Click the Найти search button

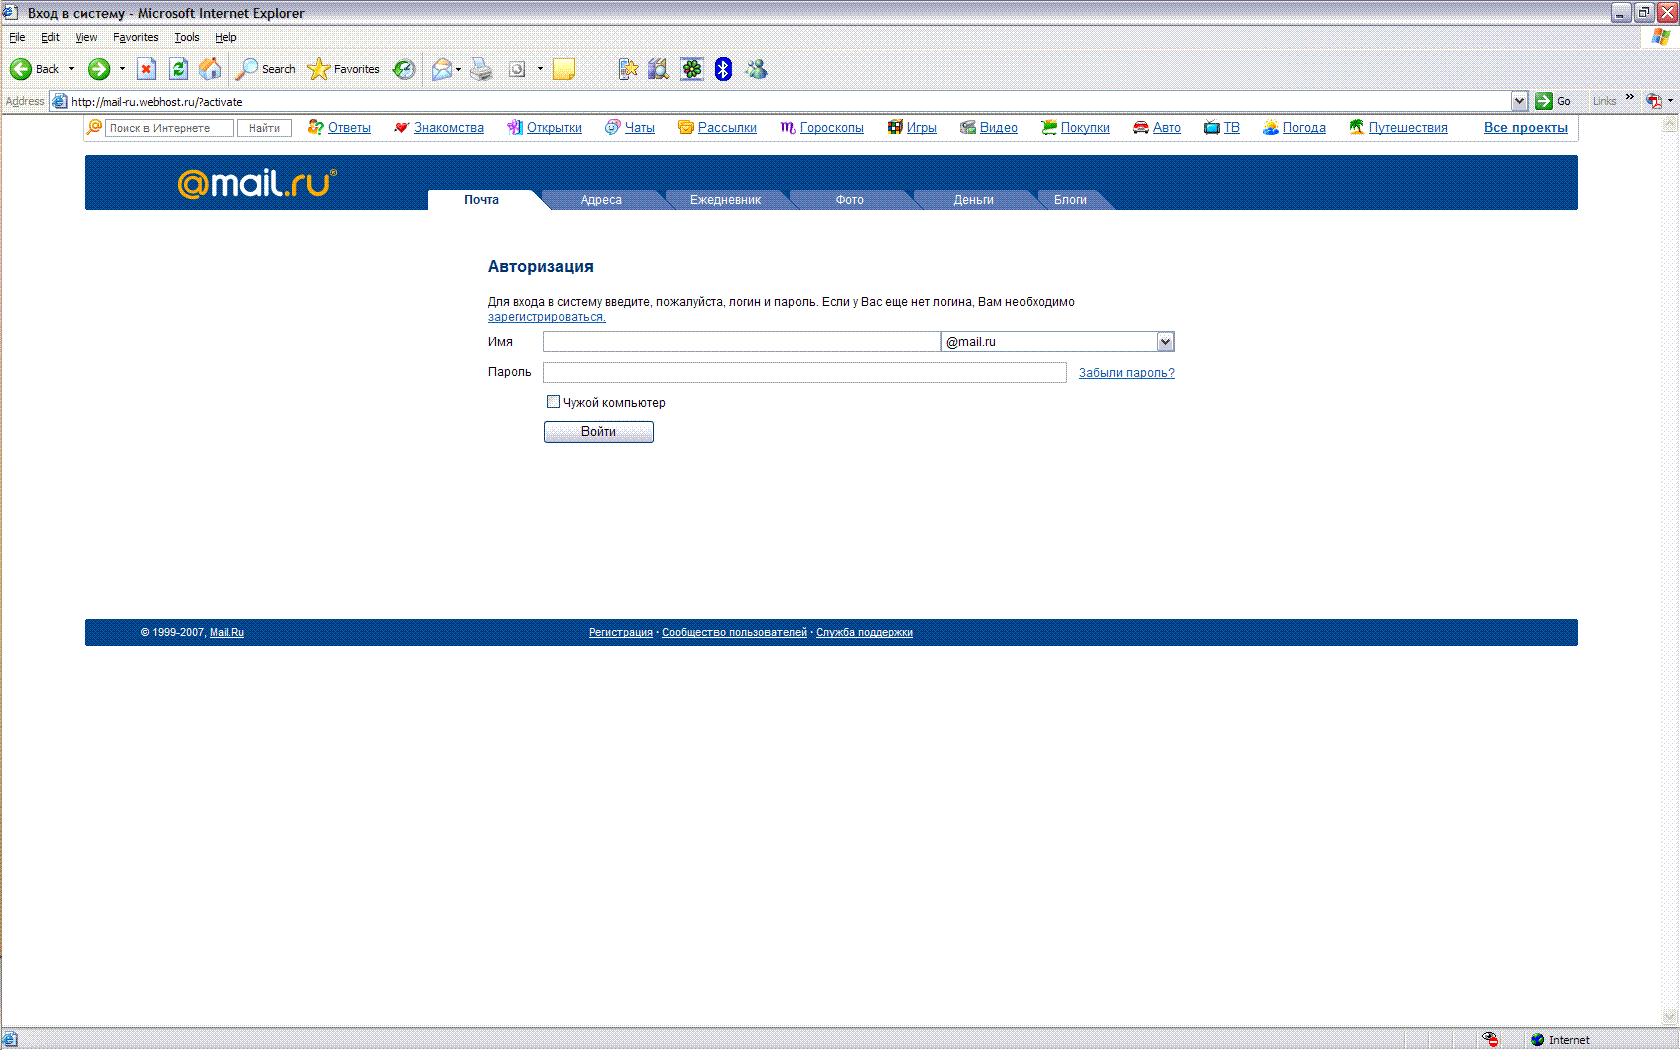tap(264, 128)
